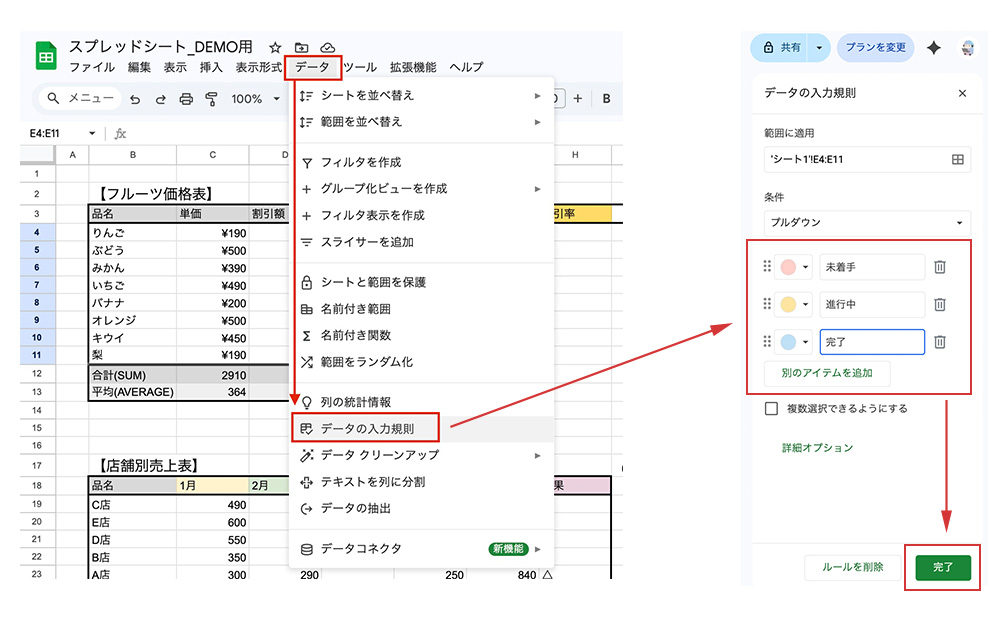Open the データ menu in the menu bar

(x=312, y=67)
